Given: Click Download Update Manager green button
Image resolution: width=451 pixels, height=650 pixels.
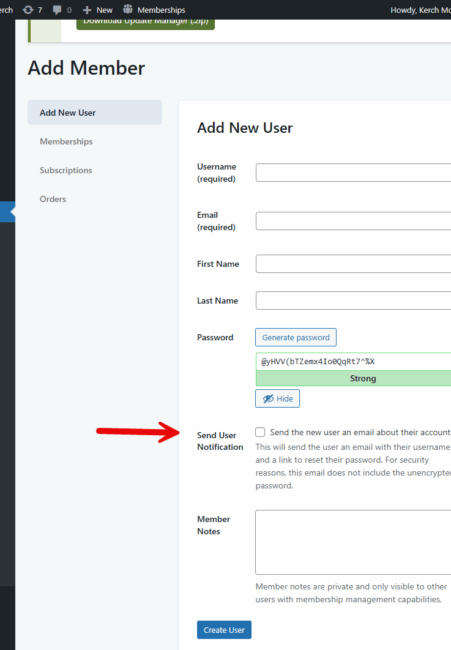Looking at the screenshot, I should pos(145,24).
